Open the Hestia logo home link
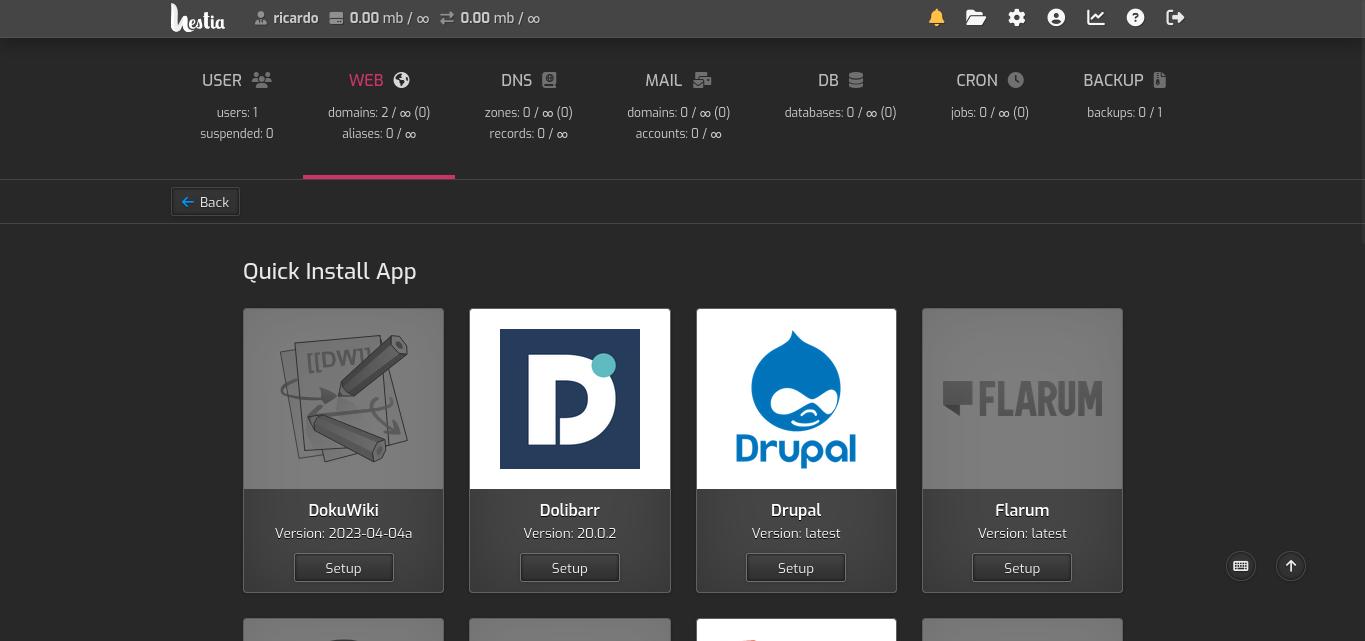This screenshot has width=1365, height=641. tap(198, 18)
